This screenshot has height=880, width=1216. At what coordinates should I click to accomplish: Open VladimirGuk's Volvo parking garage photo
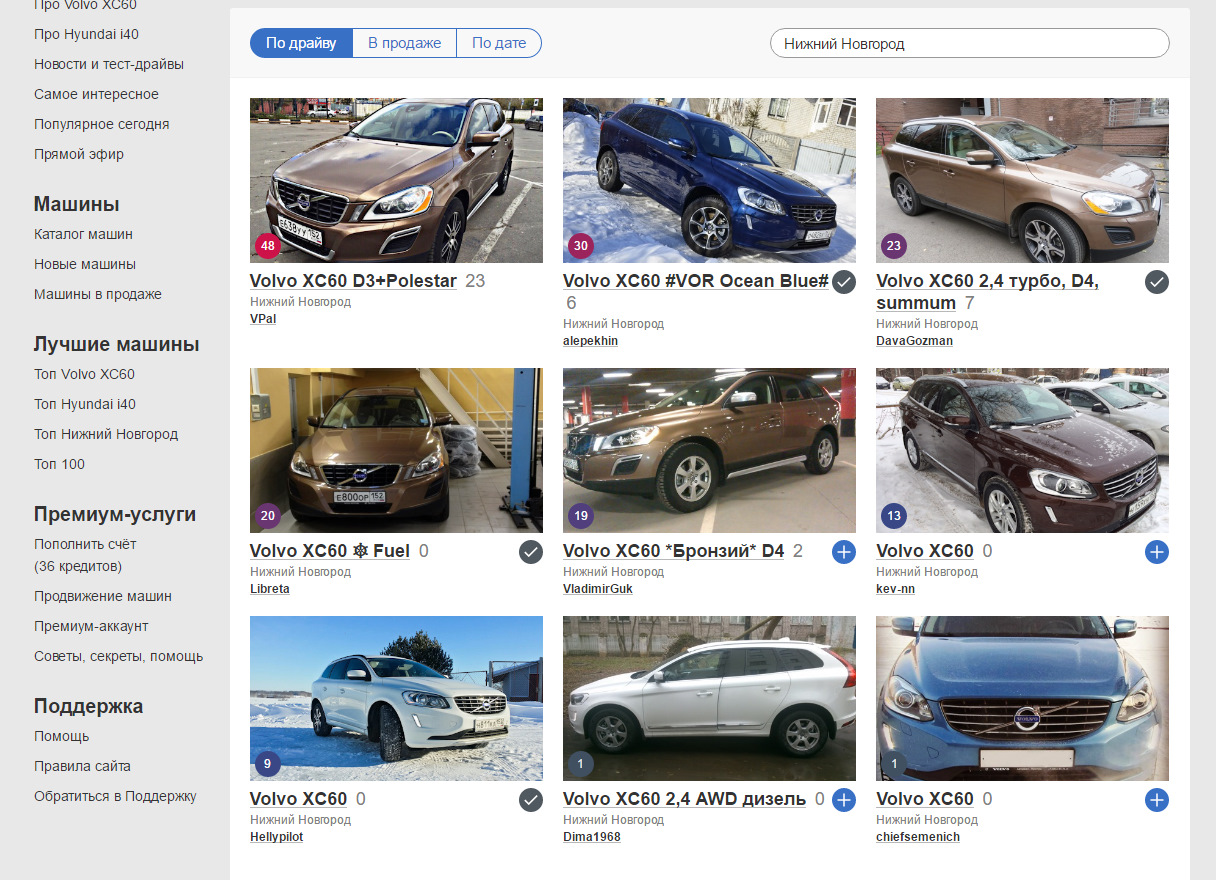(709, 450)
